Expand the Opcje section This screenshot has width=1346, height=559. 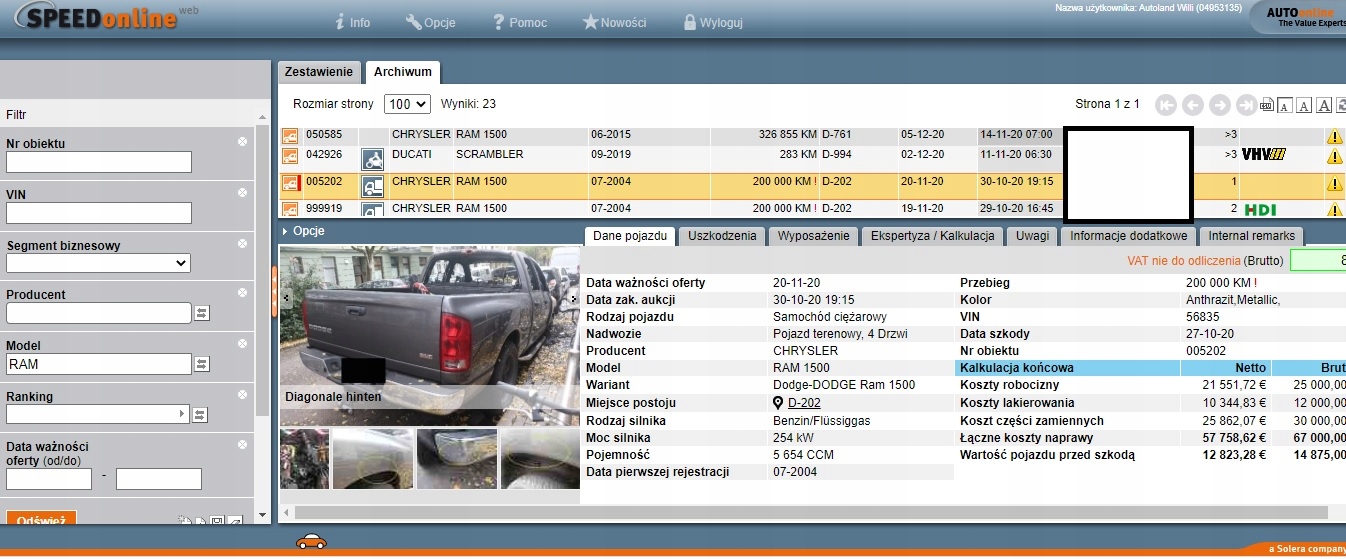pos(307,231)
